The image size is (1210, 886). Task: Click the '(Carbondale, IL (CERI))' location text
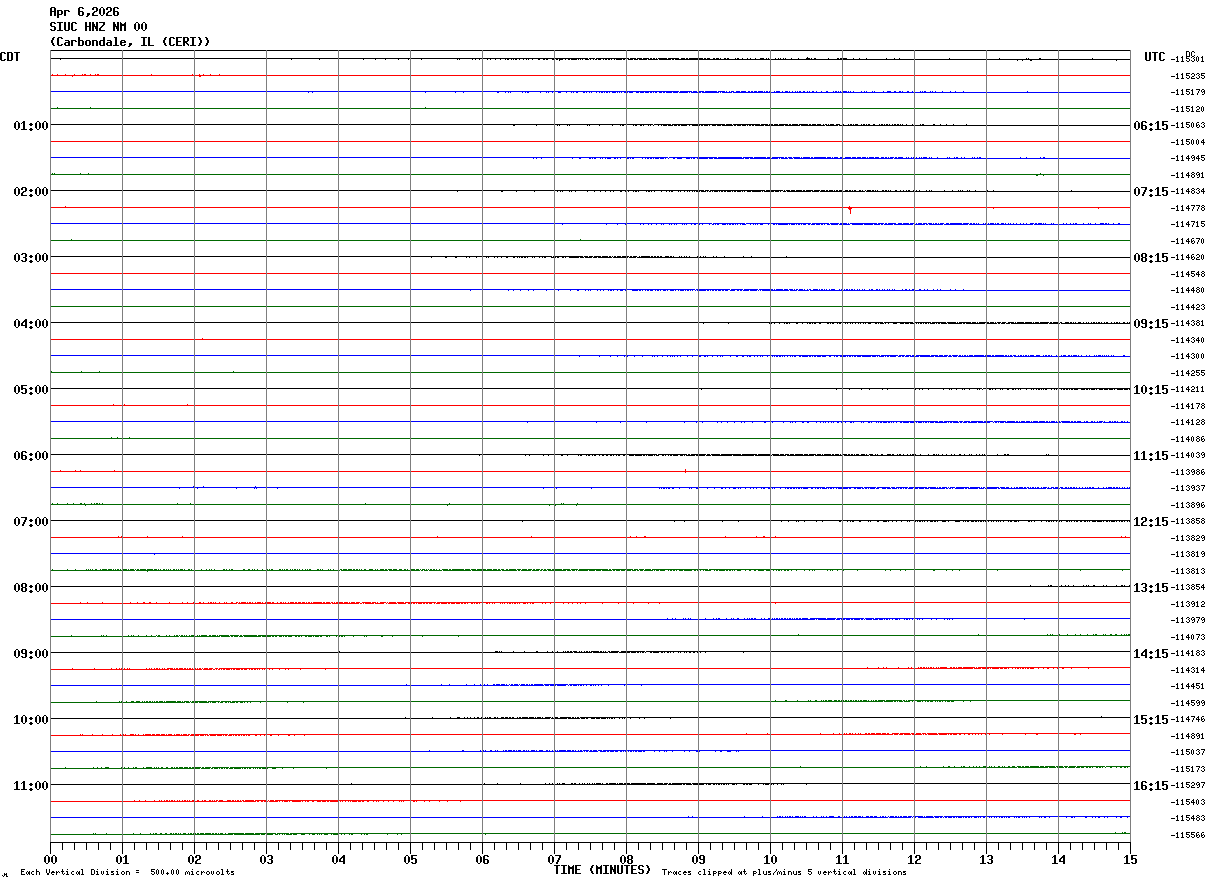click(130, 42)
